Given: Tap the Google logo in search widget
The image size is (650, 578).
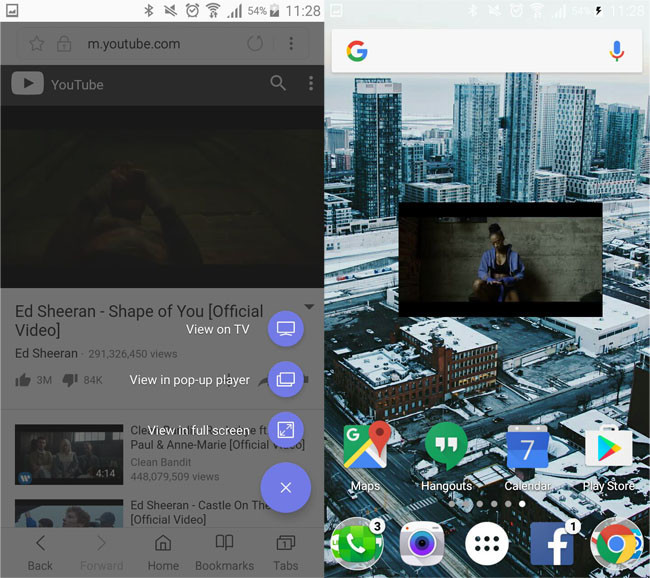Looking at the screenshot, I should point(357,51).
